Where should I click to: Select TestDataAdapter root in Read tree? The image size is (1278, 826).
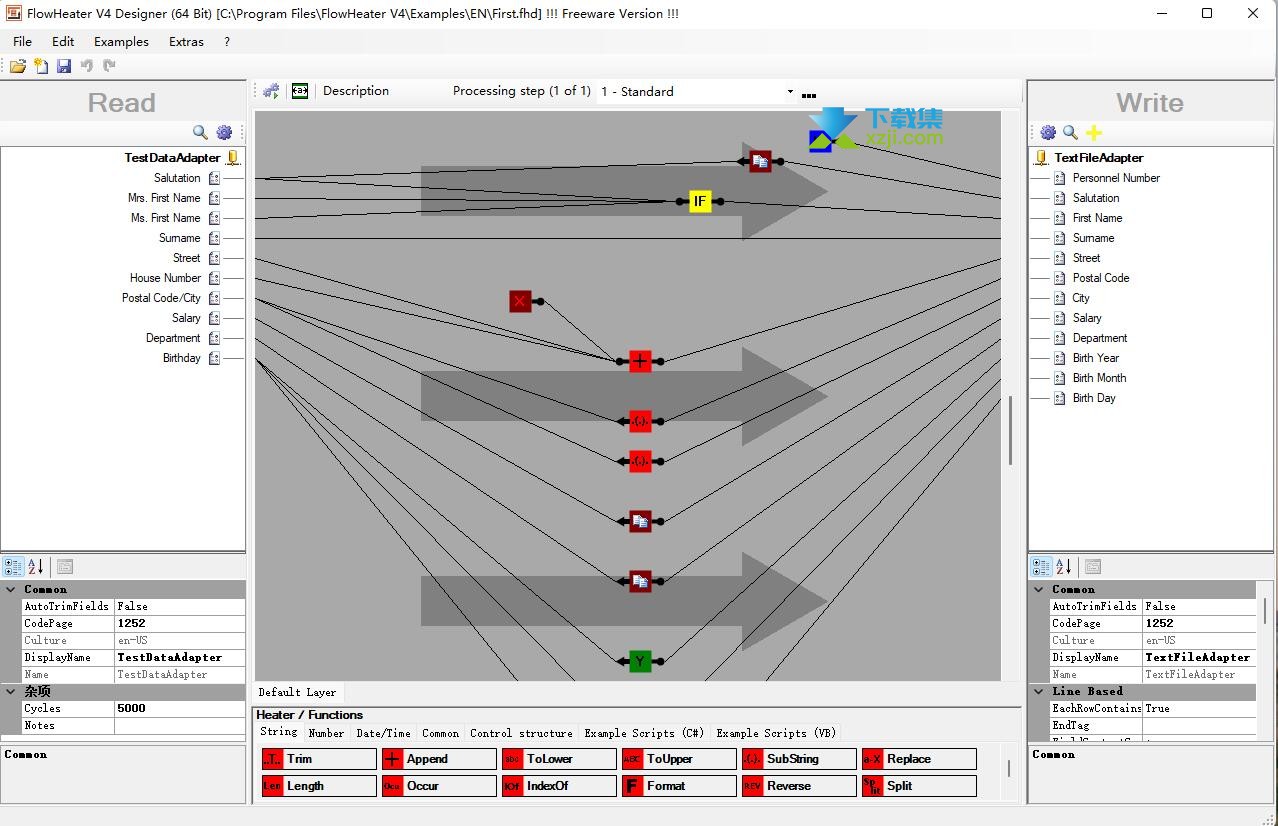(172, 158)
